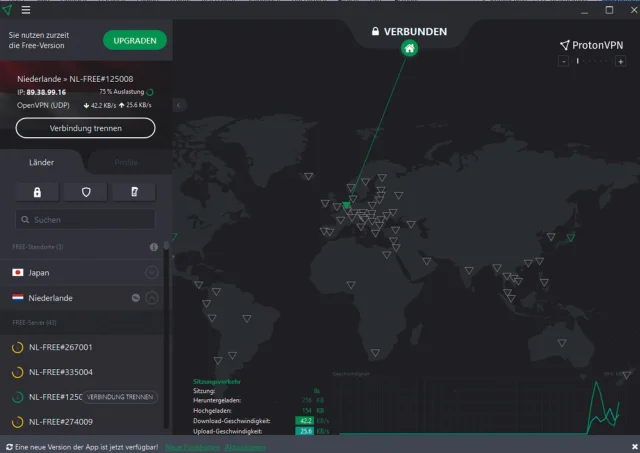The image size is (640, 453).
Task: Click the Nigeria server marker on map
Action: 351,285
